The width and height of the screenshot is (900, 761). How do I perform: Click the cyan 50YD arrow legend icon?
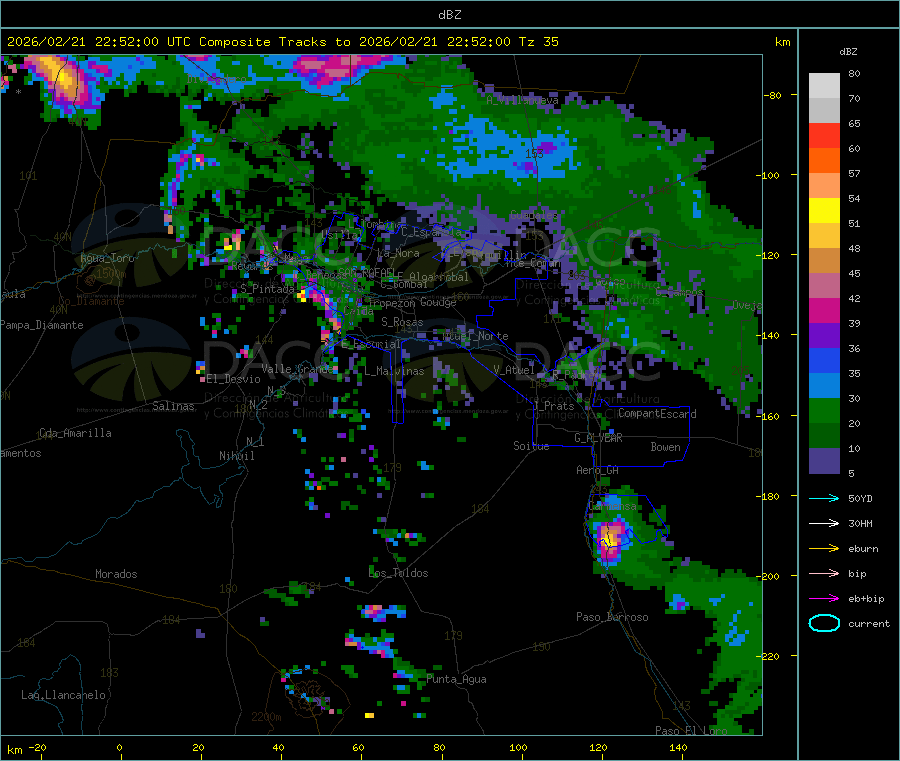824,498
